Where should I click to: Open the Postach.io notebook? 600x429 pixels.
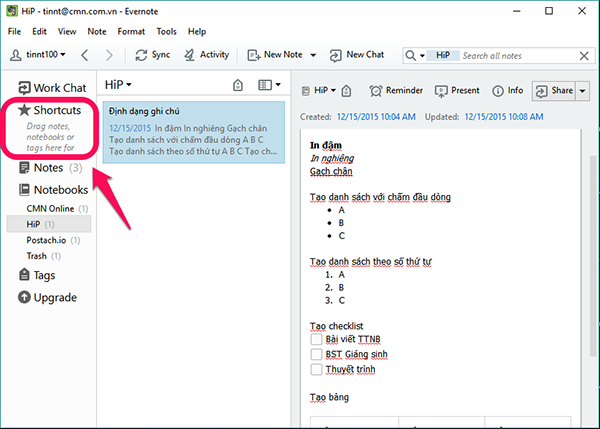53,240
